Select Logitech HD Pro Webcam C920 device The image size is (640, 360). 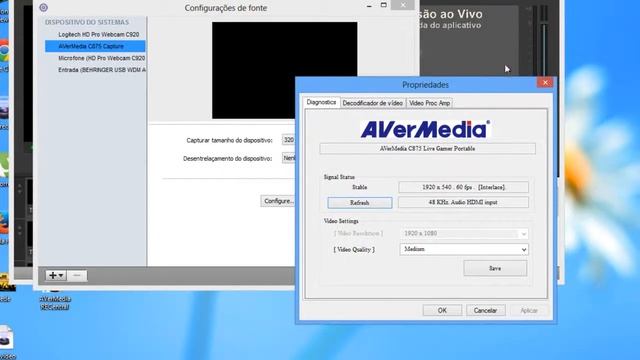[98, 35]
